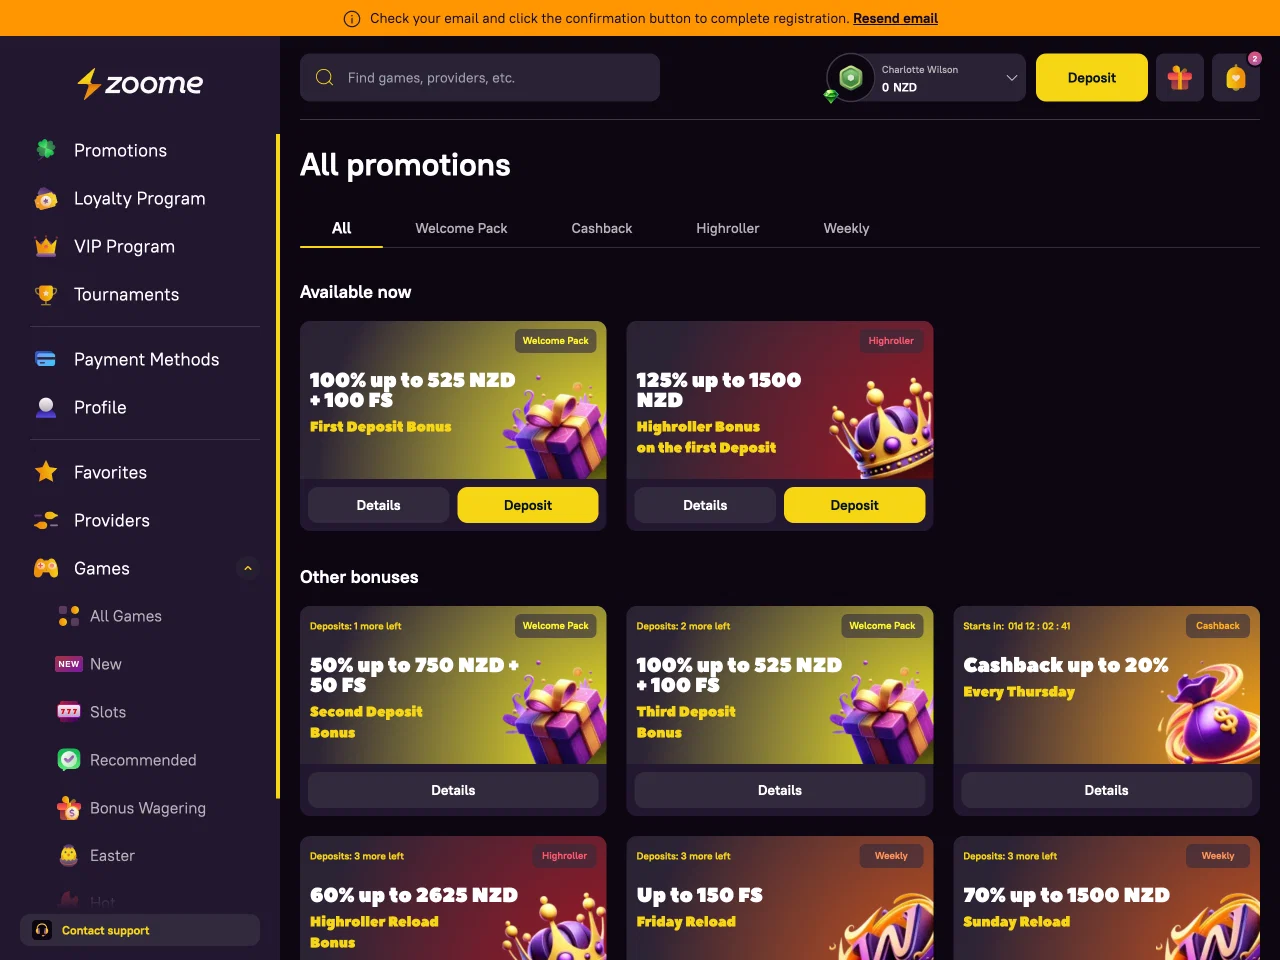1280x960 pixels.
Task: View Details of Cashback up to 20%
Action: 1106,790
